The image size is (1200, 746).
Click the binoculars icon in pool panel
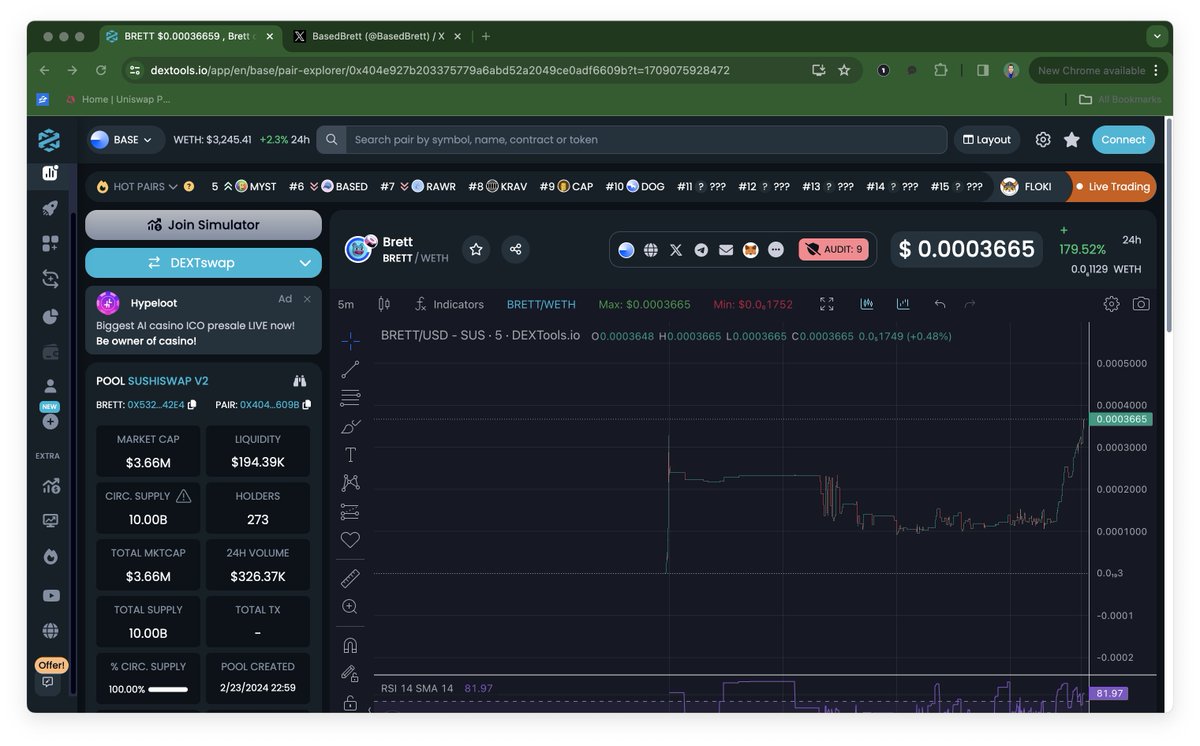tap(299, 381)
